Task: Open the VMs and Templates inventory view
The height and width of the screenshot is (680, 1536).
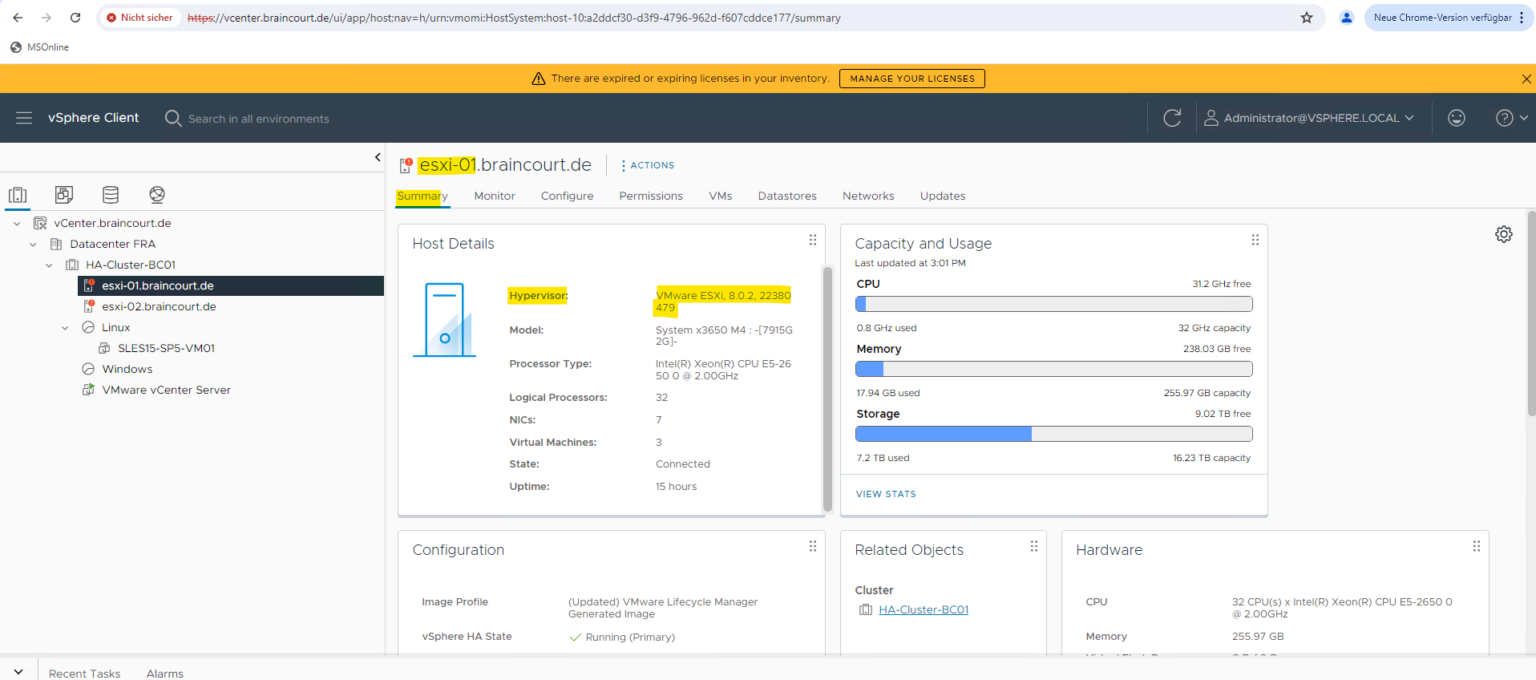Action: click(x=63, y=195)
